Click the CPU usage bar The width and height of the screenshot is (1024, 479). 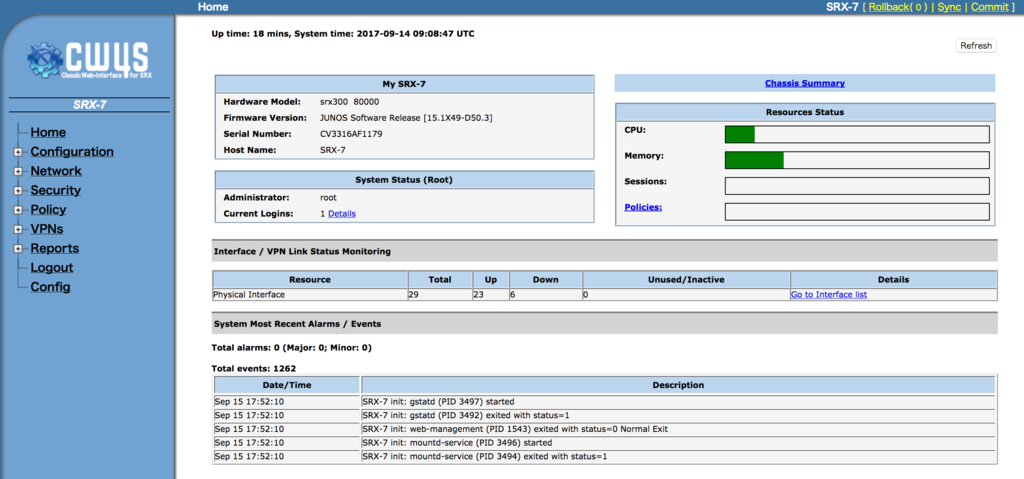click(x=857, y=135)
